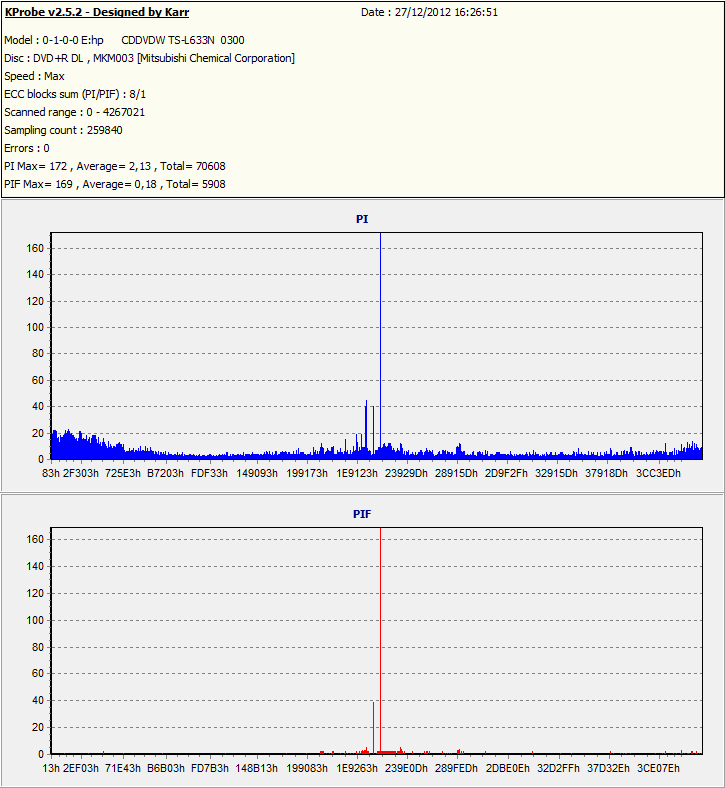Click the B7203h axis label
The width and height of the screenshot is (725, 788).
(x=165, y=473)
